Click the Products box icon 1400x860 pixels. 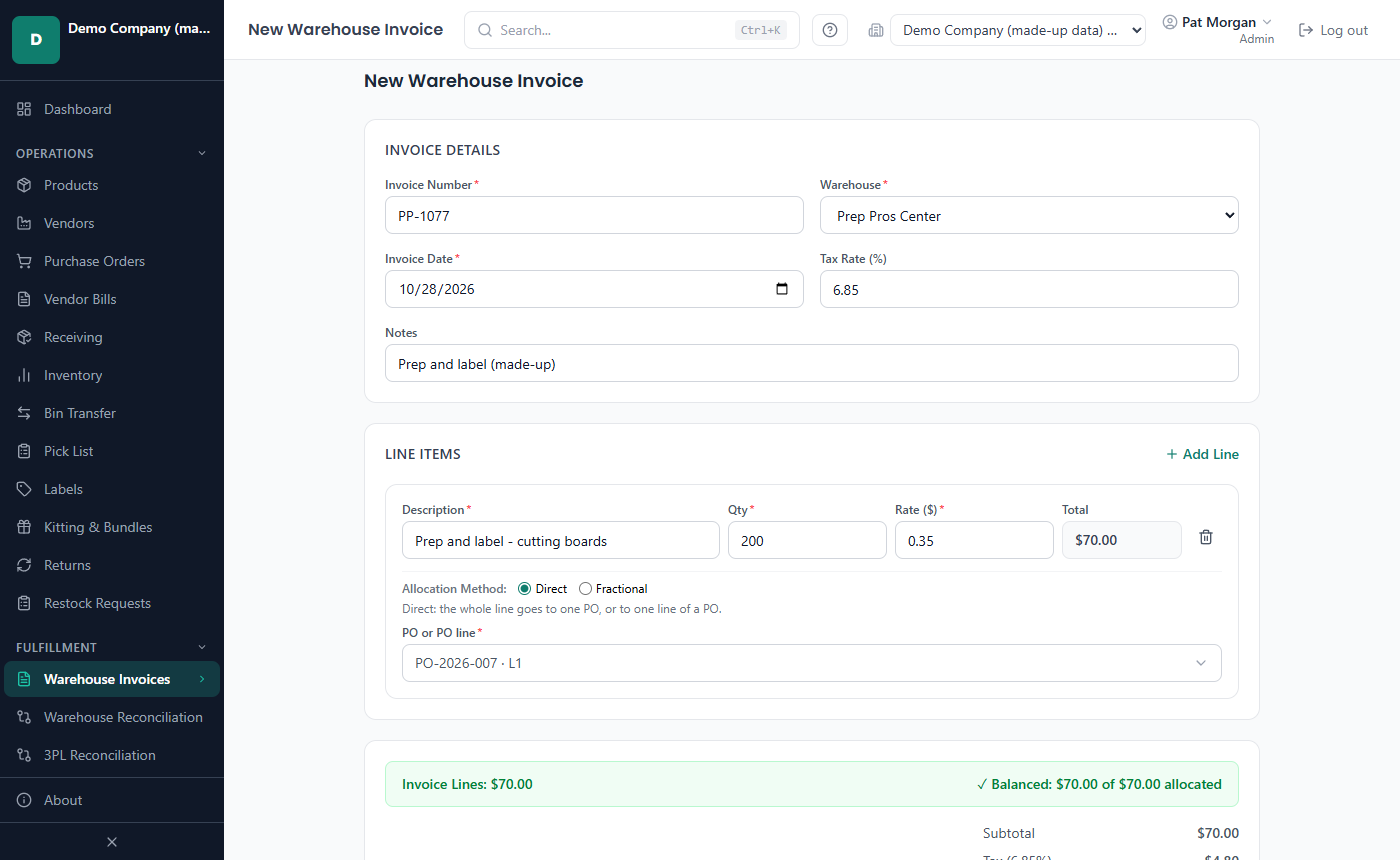click(x=24, y=185)
